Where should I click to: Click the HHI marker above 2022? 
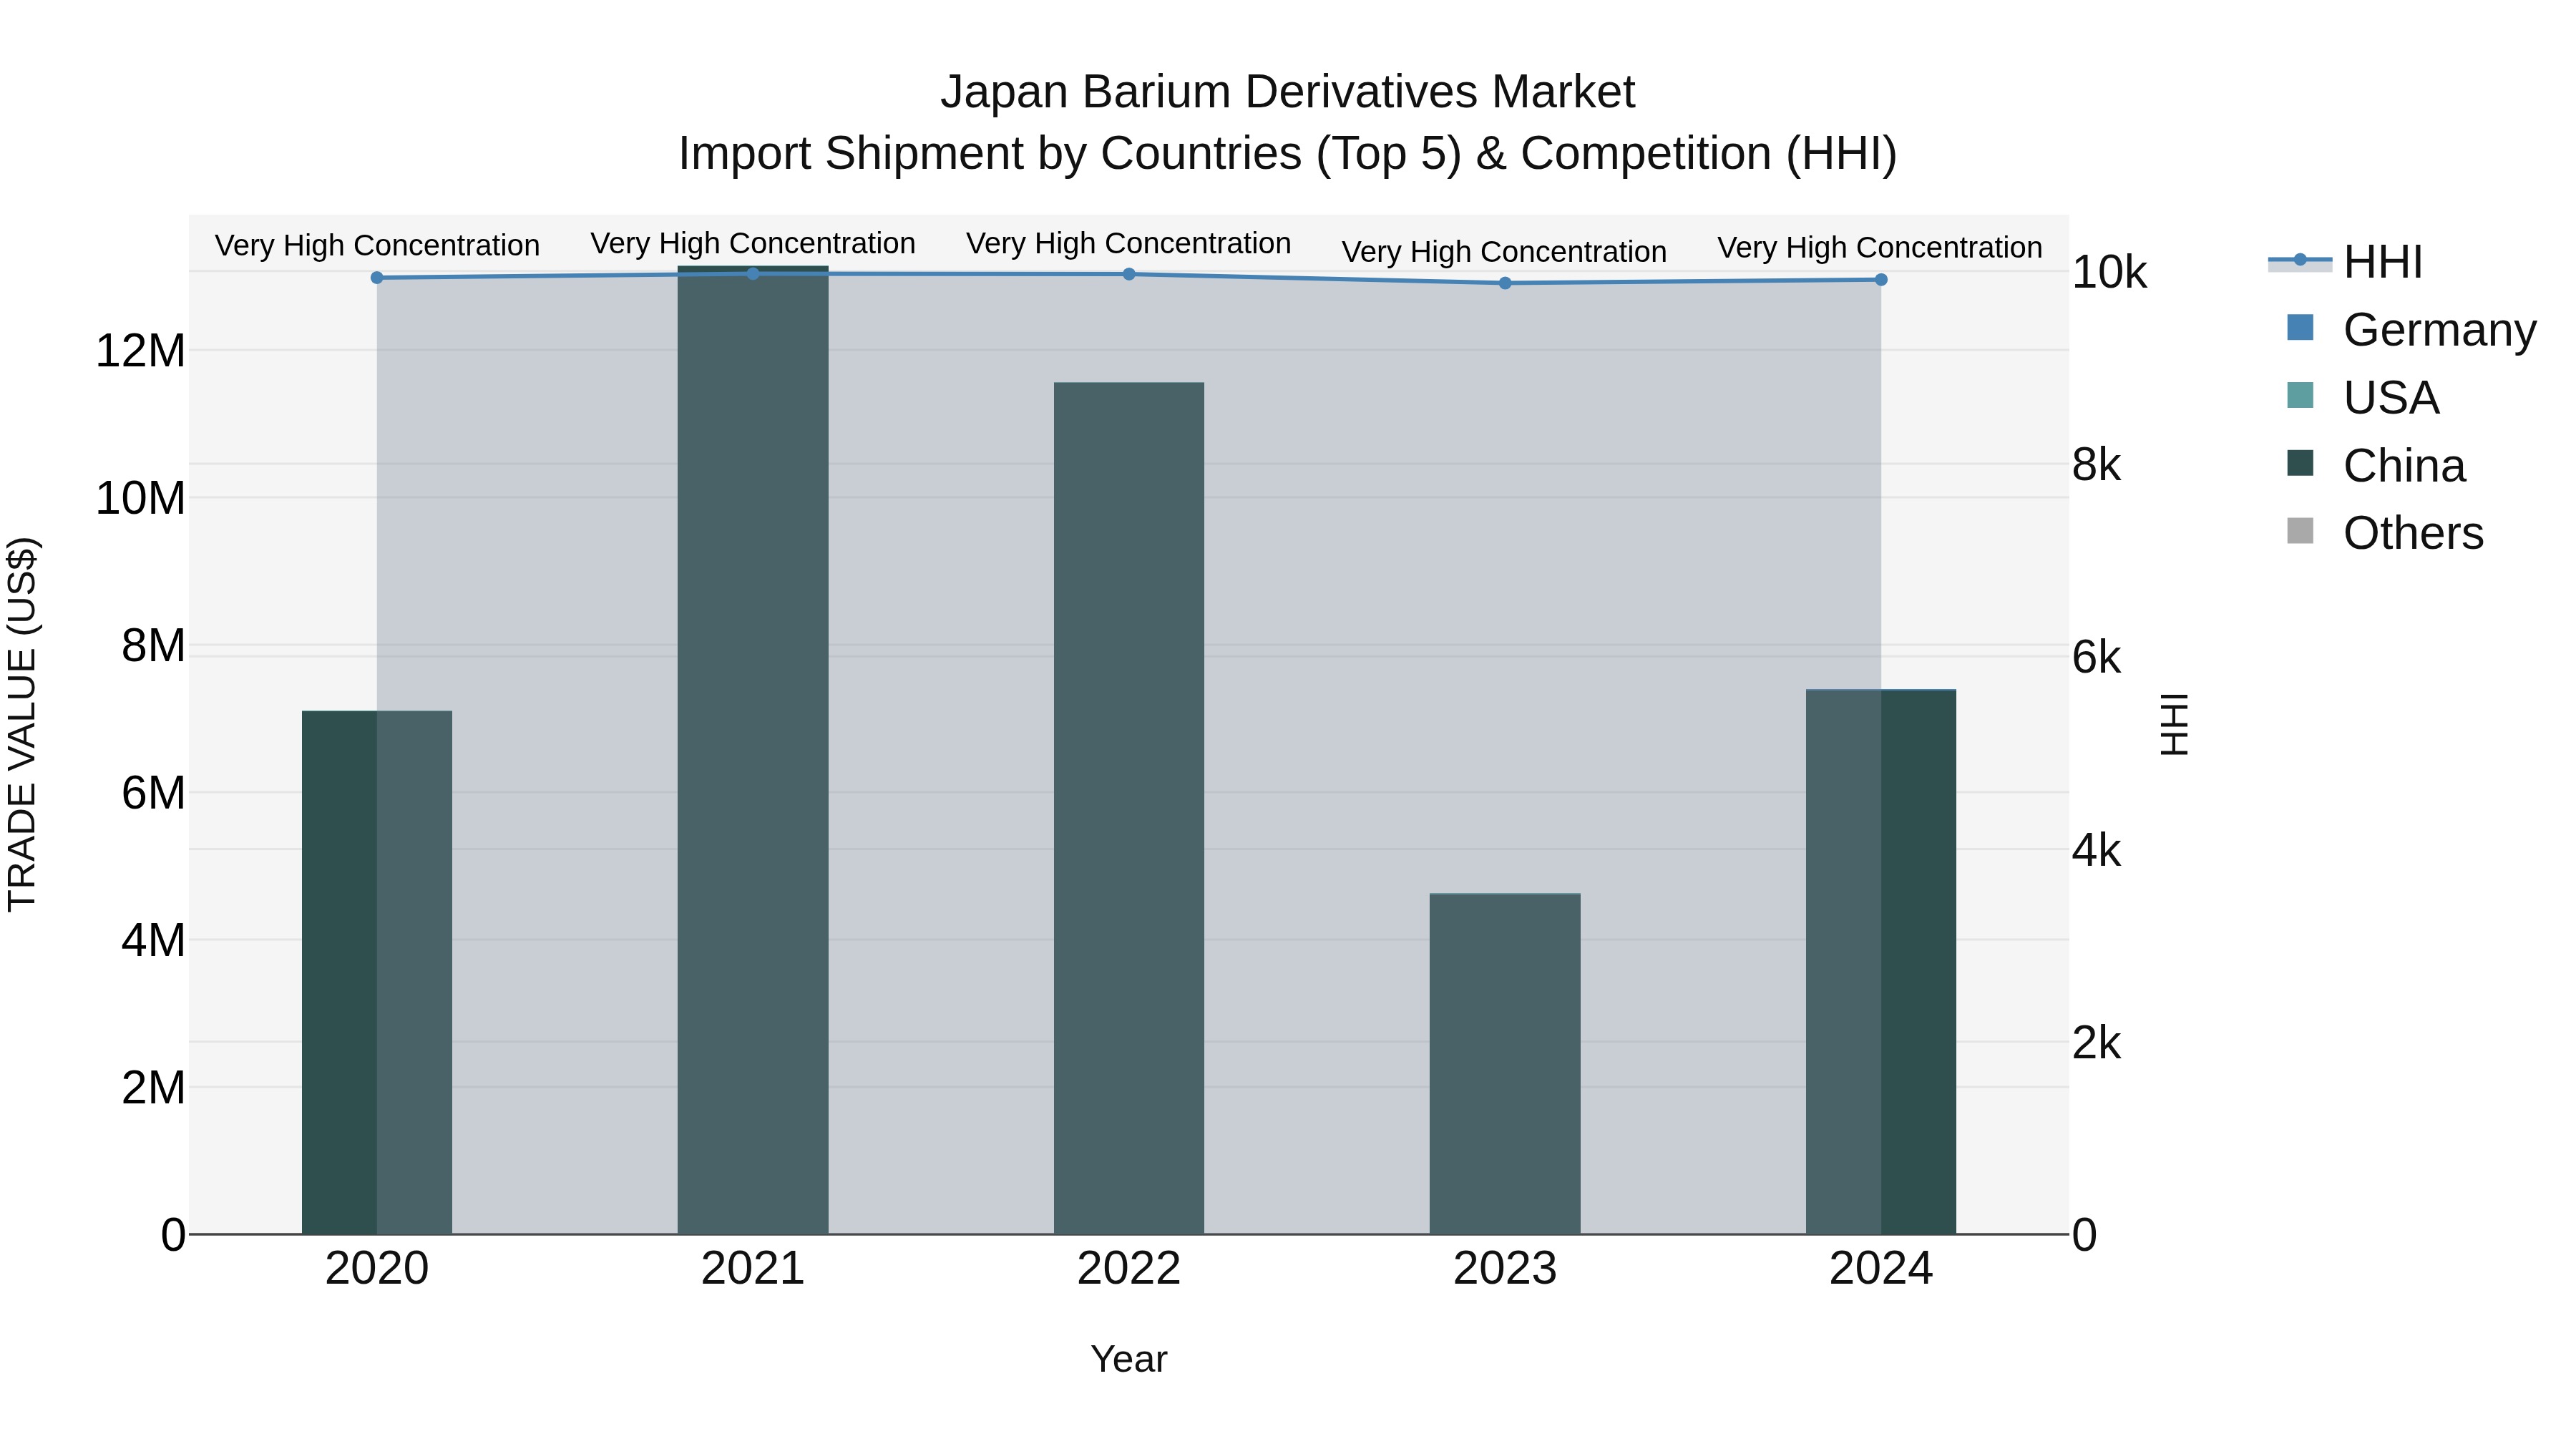tap(1129, 274)
